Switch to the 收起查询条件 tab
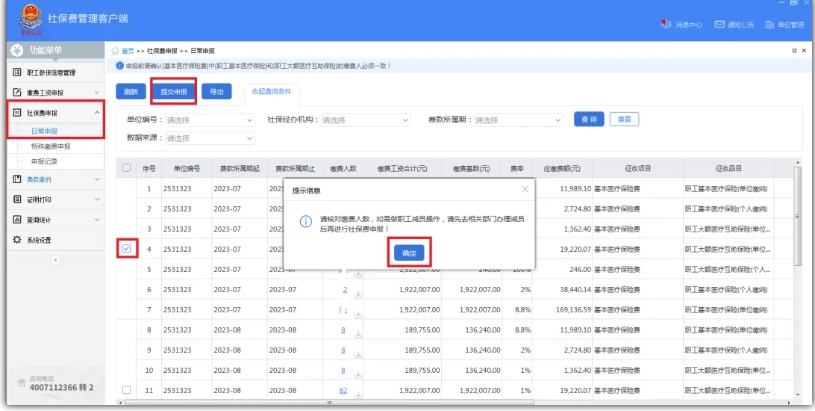815x411 pixels. click(x=271, y=91)
